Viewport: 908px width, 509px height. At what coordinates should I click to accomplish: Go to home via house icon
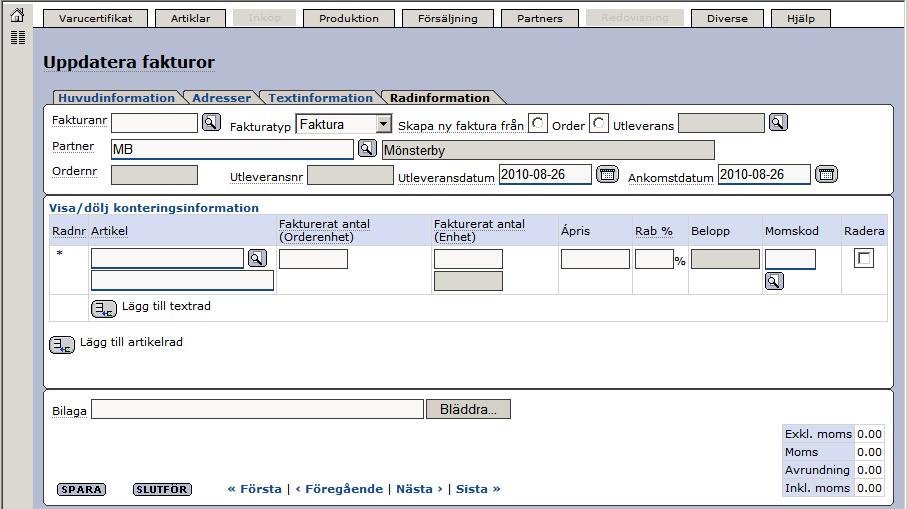[17, 15]
